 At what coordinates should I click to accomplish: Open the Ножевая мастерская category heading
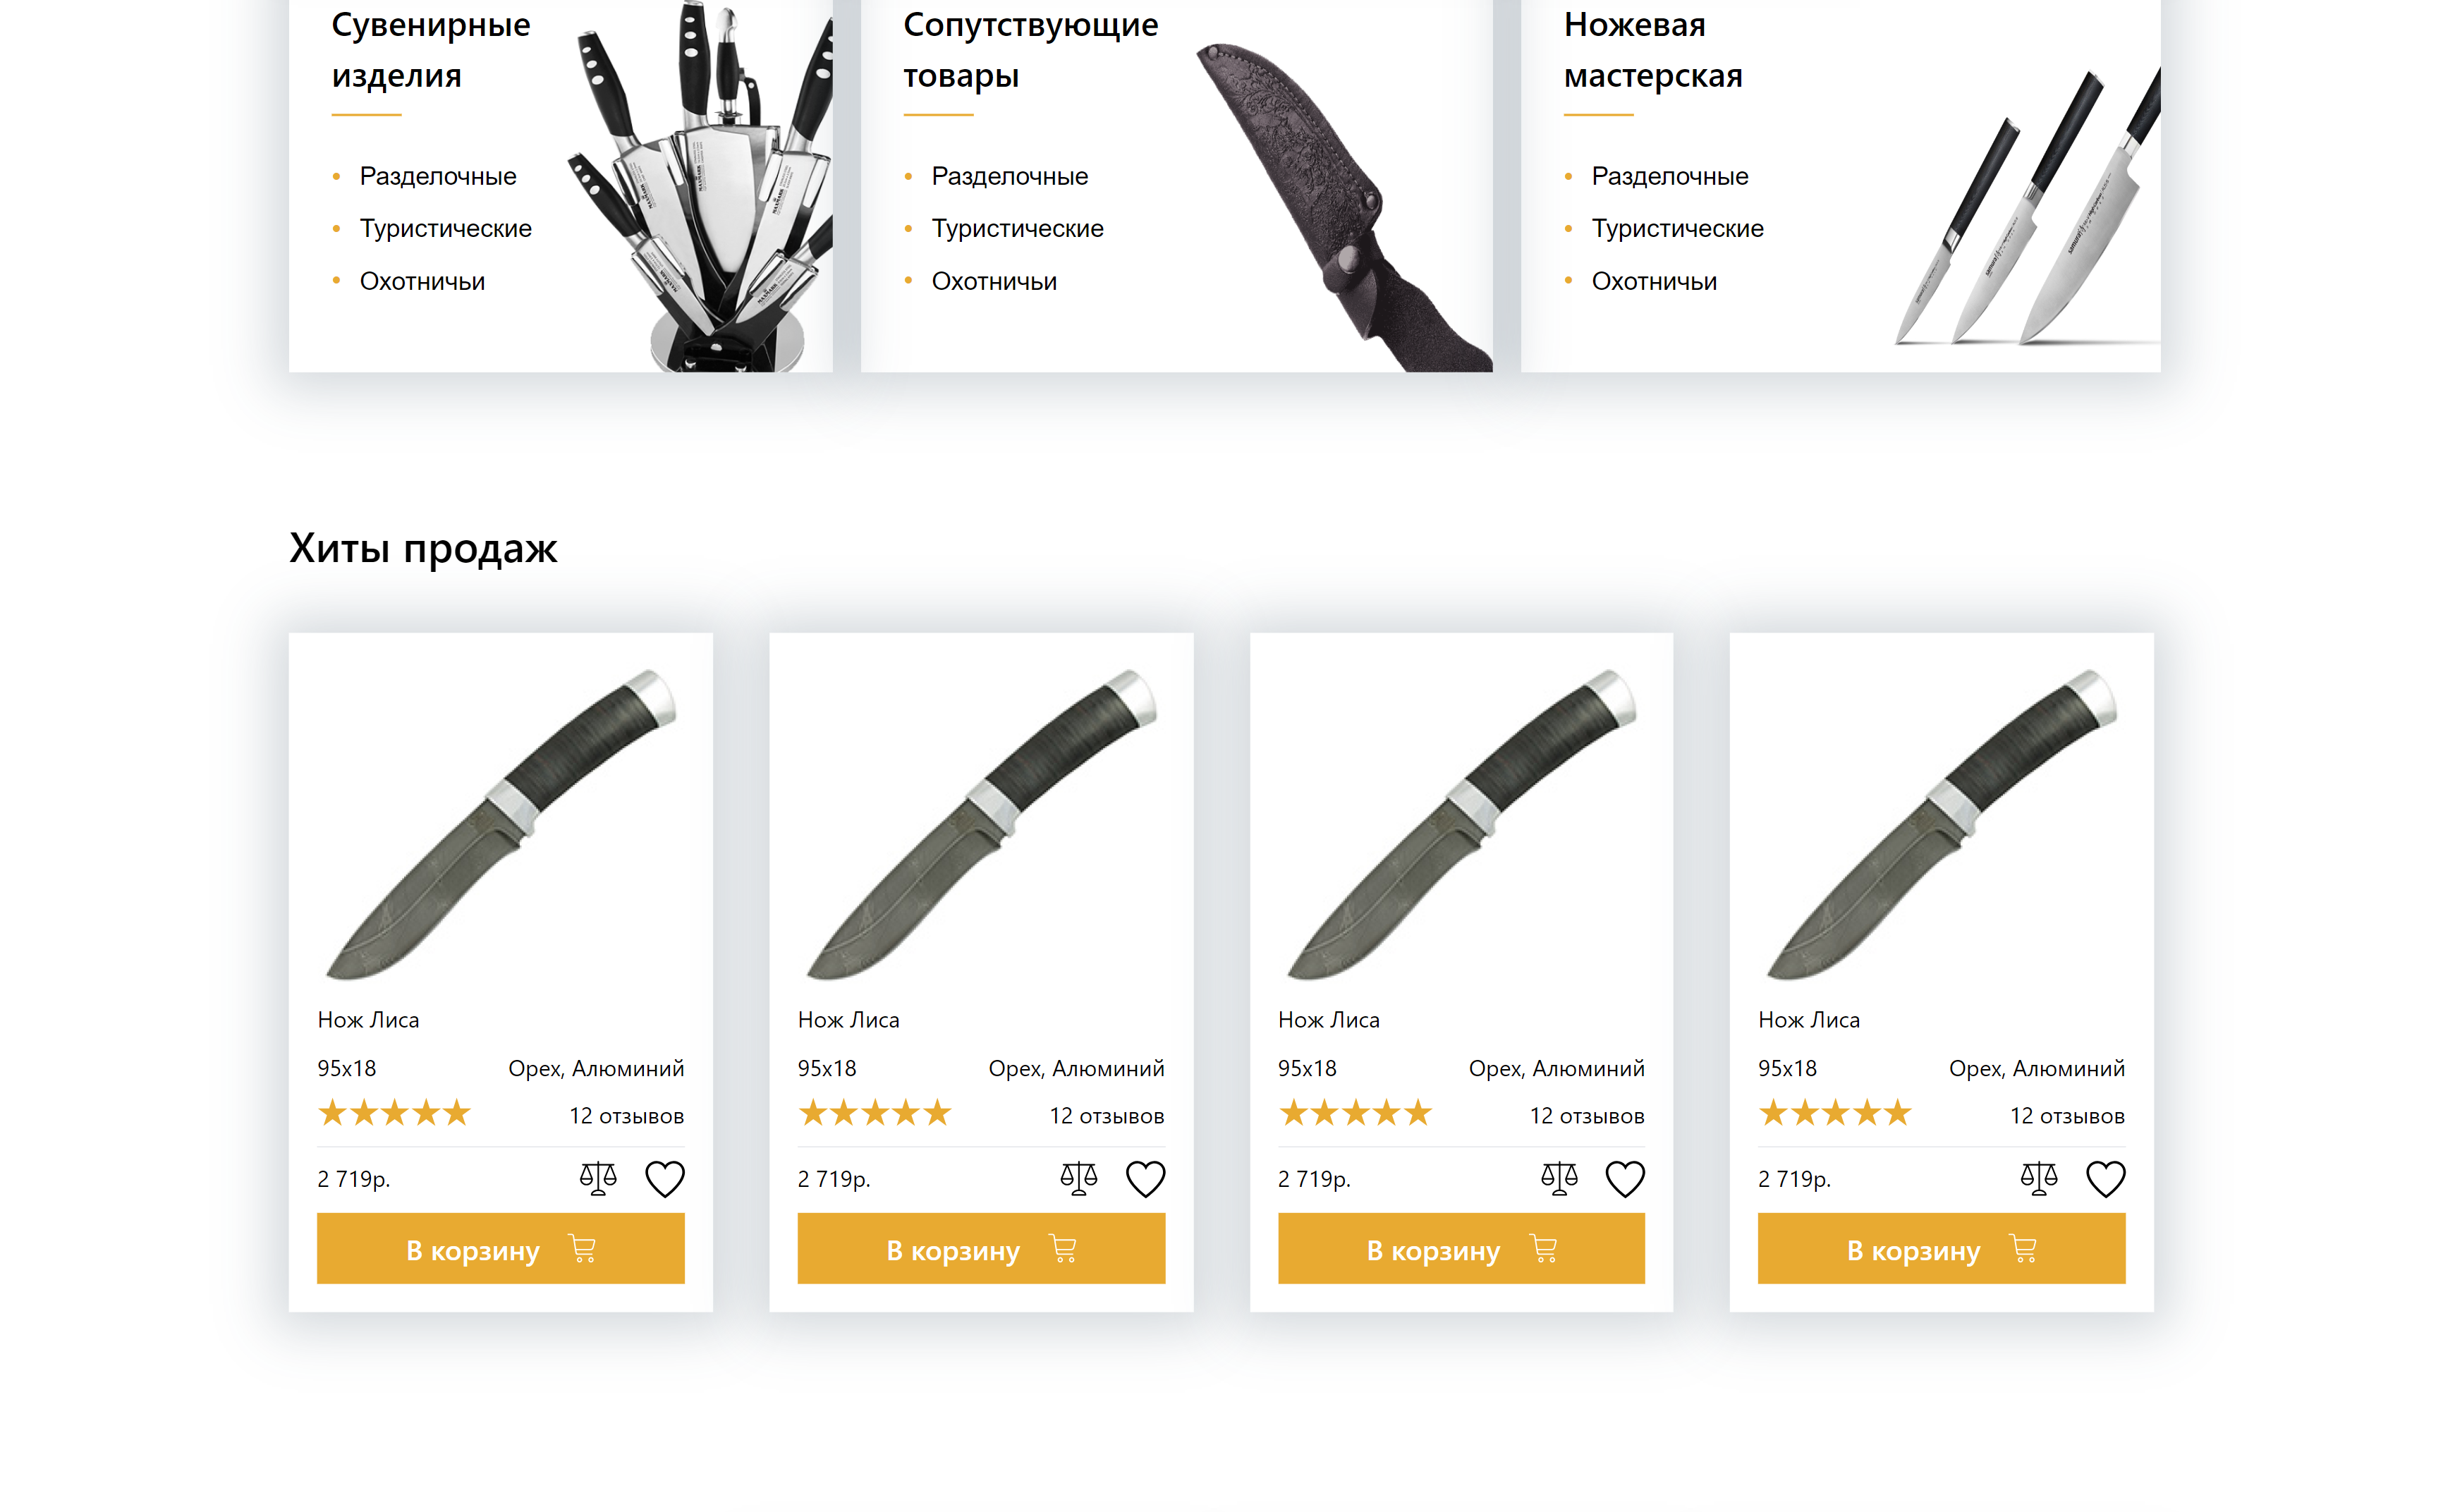[x=1653, y=49]
